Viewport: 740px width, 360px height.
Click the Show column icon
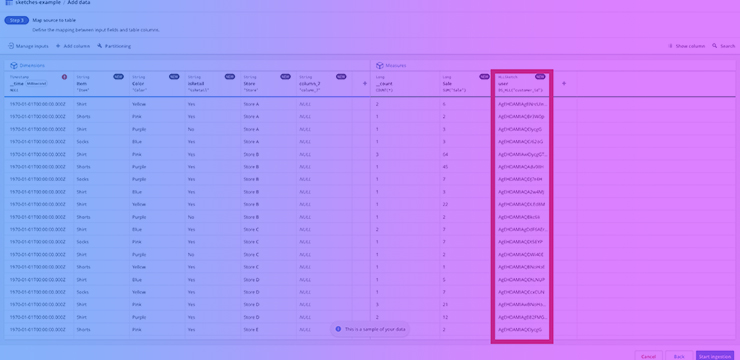(x=670, y=46)
